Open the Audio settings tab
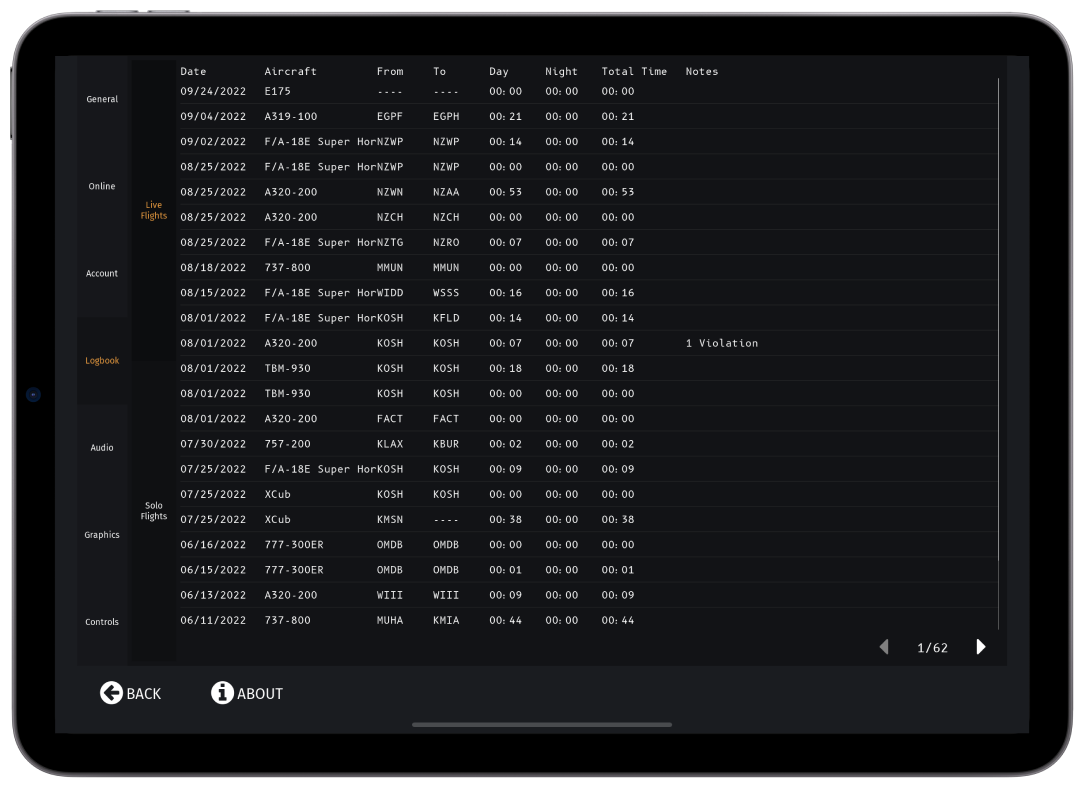This screenshot has width=1085, height=790. (x=101, y=447)
